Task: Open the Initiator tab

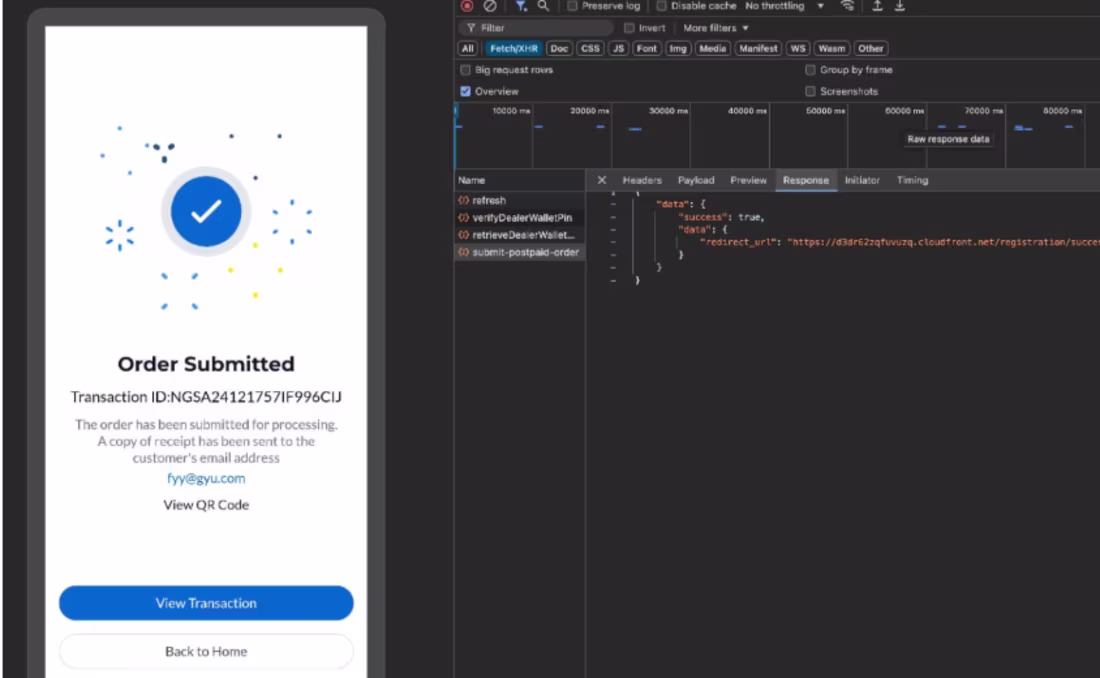Action: [x=862, y=180]
